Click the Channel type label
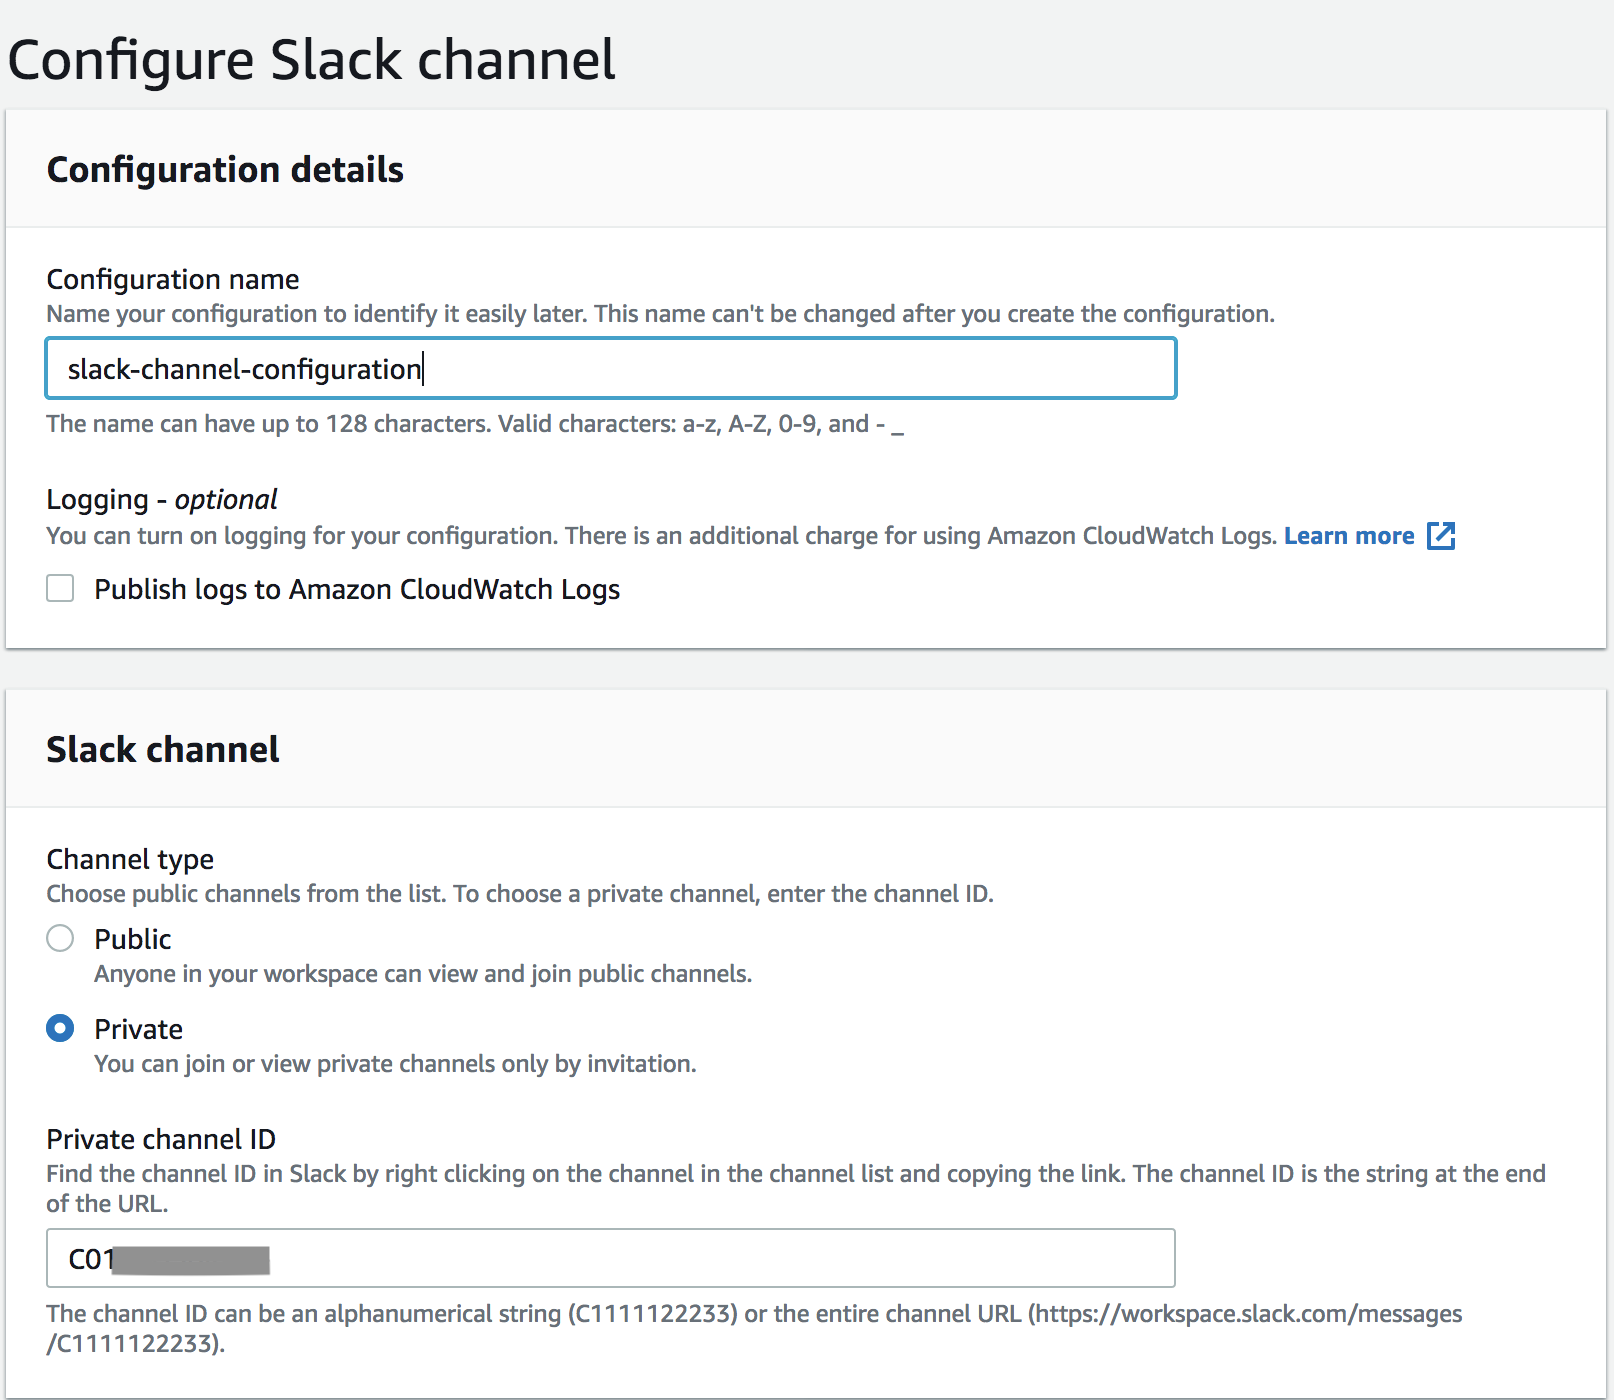The image size is (1614, 1400). (129, 858)
